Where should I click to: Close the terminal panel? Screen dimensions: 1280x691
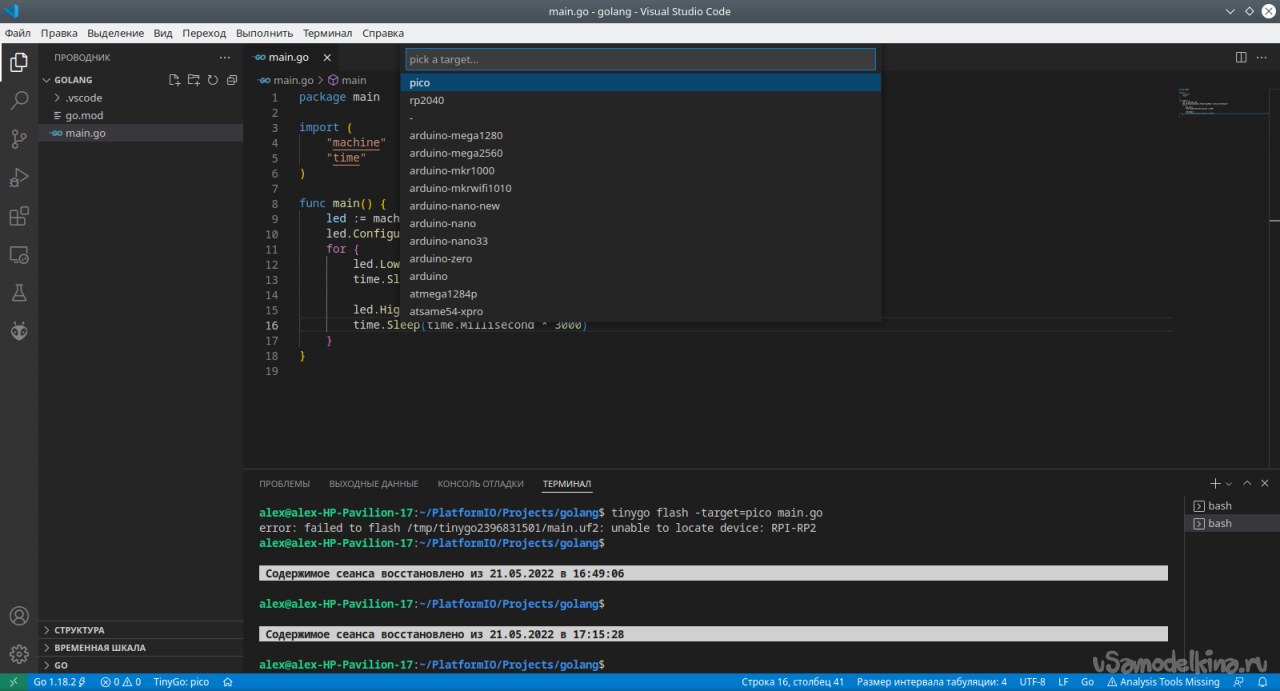point(1266,484)
